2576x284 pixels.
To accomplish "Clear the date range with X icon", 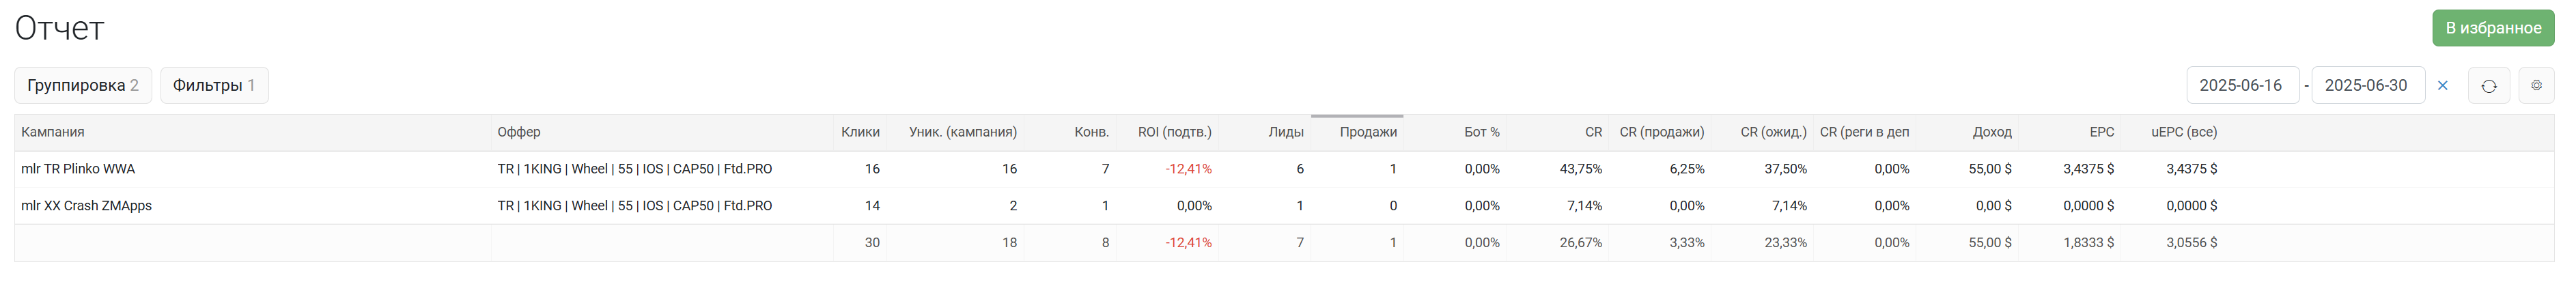I will [x=2443, y=86].
